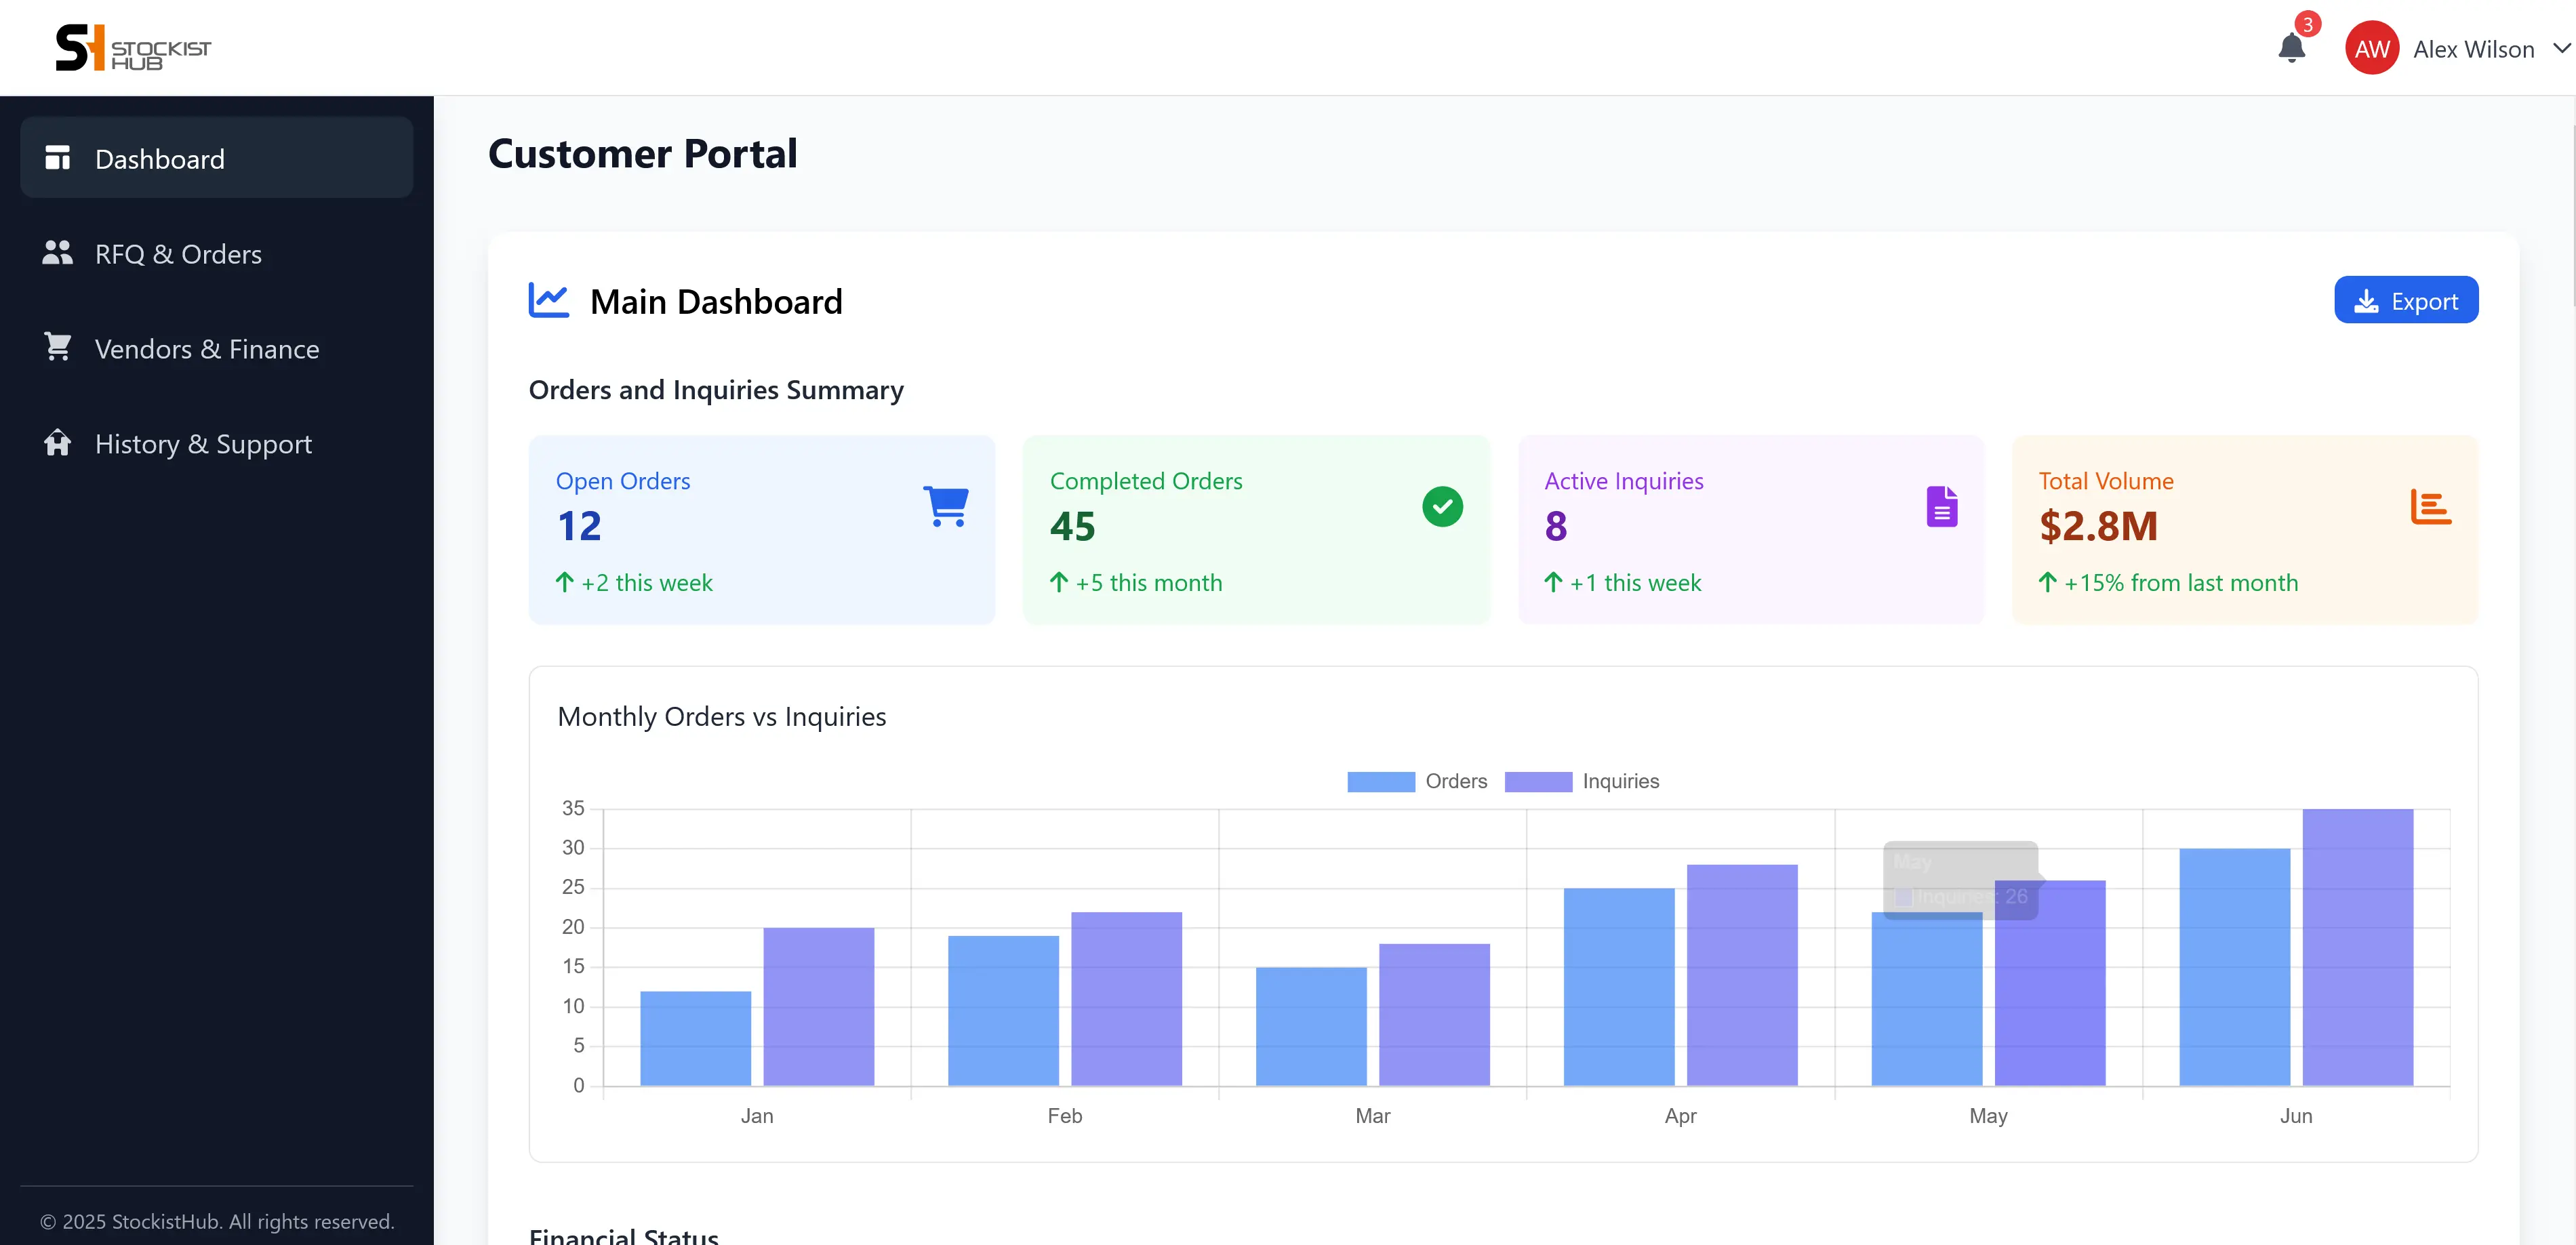This screenshot has width=2576, height=1245.
Task: Open the Vendors & Finance menu item
Action: click(x=216, y=348)
